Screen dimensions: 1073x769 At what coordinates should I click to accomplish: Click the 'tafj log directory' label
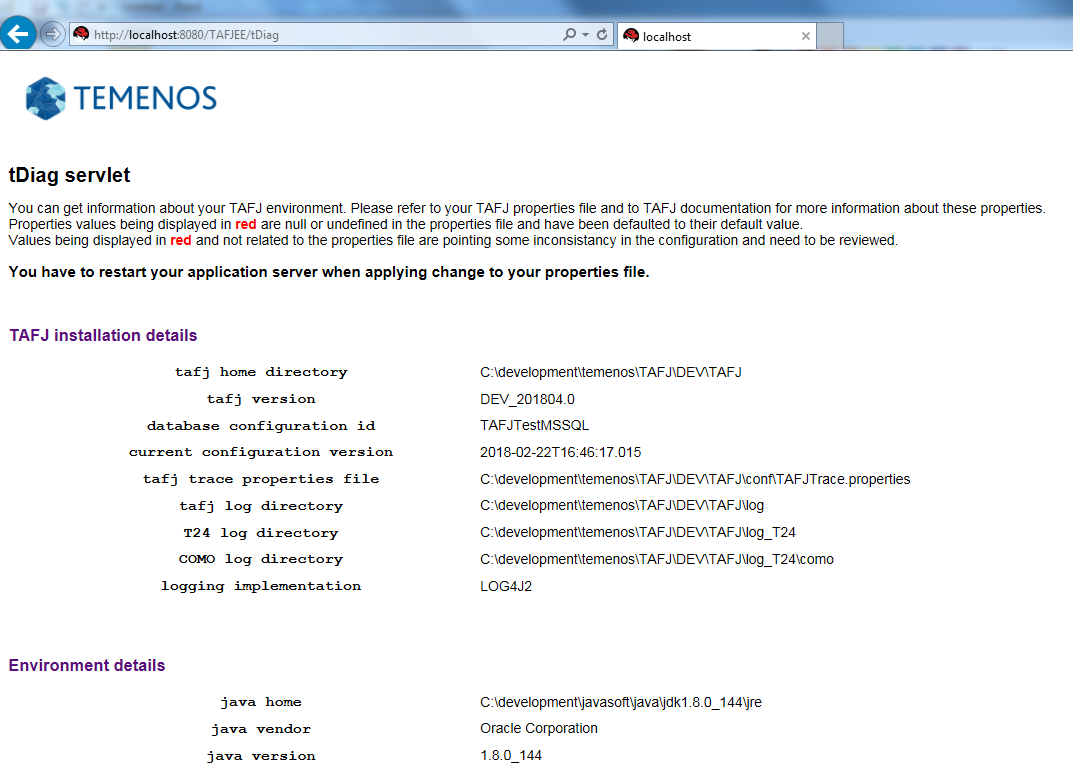(261, 506)
